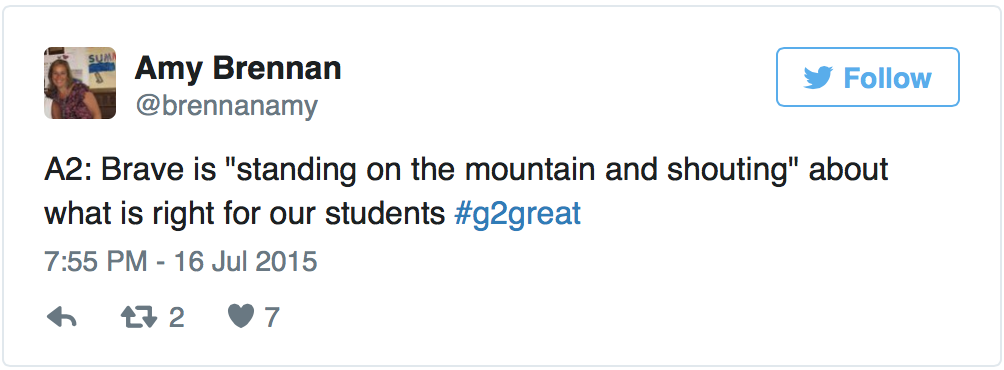Screen dimensions: 1004x370
Task: Click the word students in the tweet
Action: coord(385,214)
